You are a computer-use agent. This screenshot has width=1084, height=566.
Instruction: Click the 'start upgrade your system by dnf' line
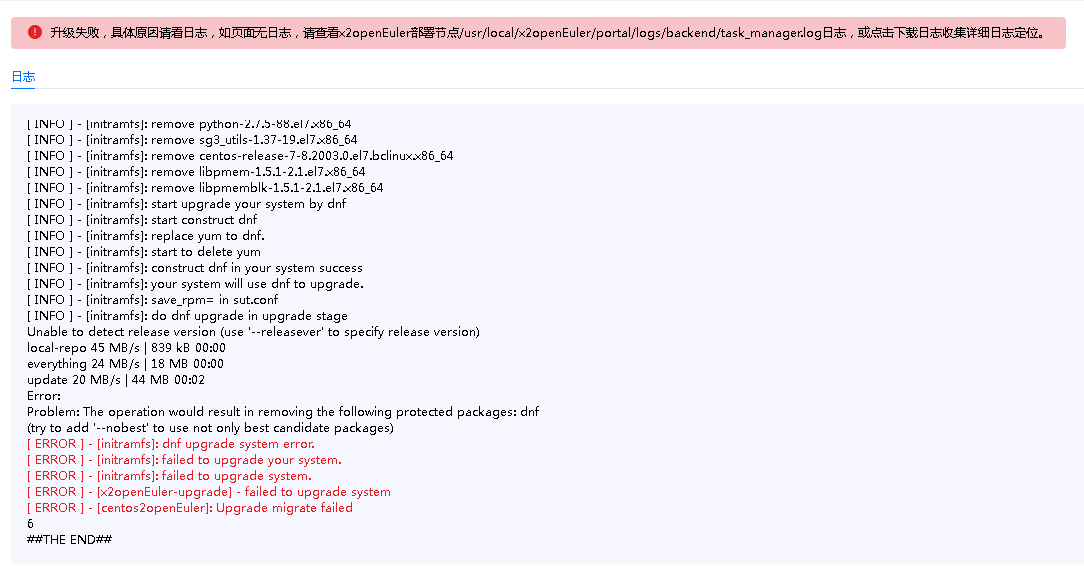click(187, 204)
